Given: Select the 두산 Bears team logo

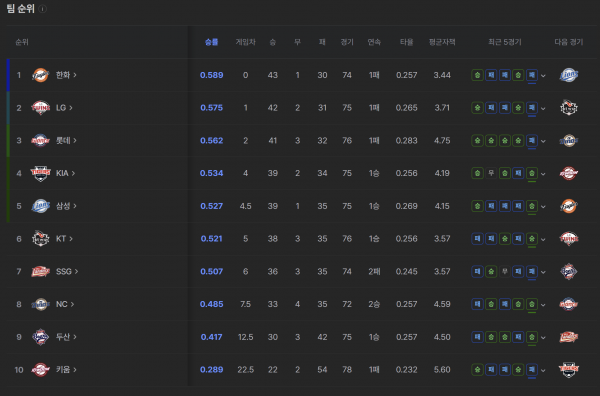Looking at the screenshot, I should 41,337.
